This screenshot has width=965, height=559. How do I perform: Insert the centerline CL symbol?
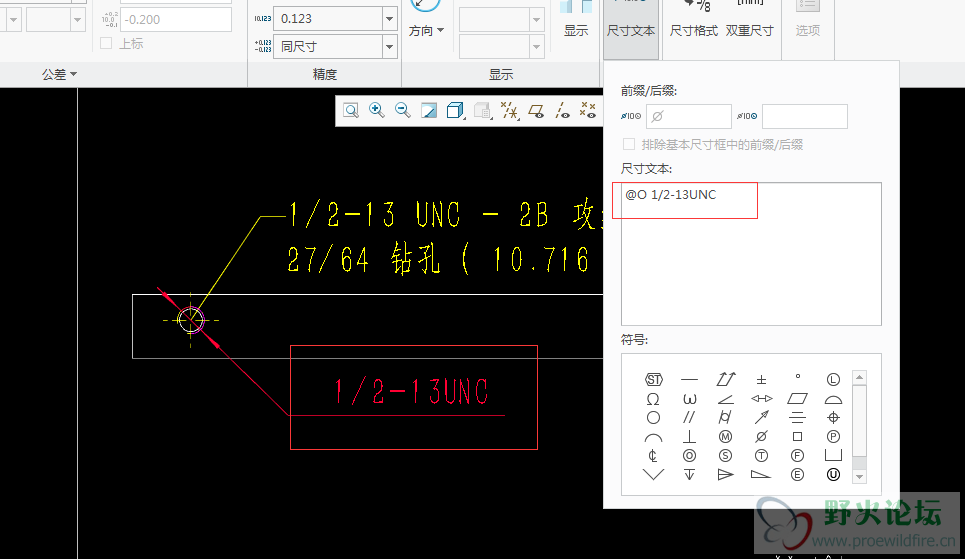point(654,456)
